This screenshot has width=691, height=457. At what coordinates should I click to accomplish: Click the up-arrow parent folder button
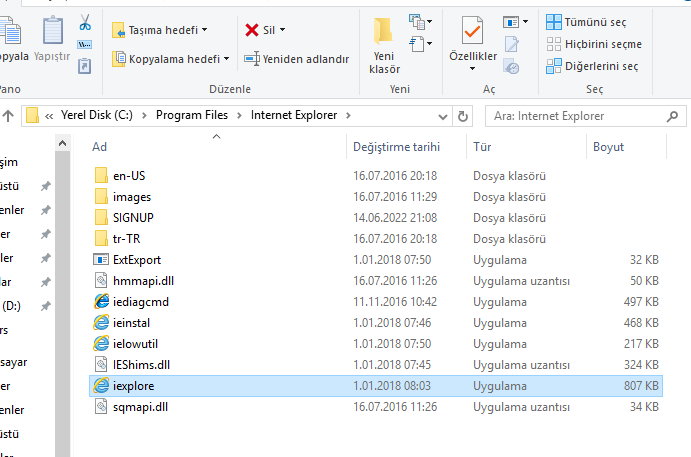coord(8,116)
